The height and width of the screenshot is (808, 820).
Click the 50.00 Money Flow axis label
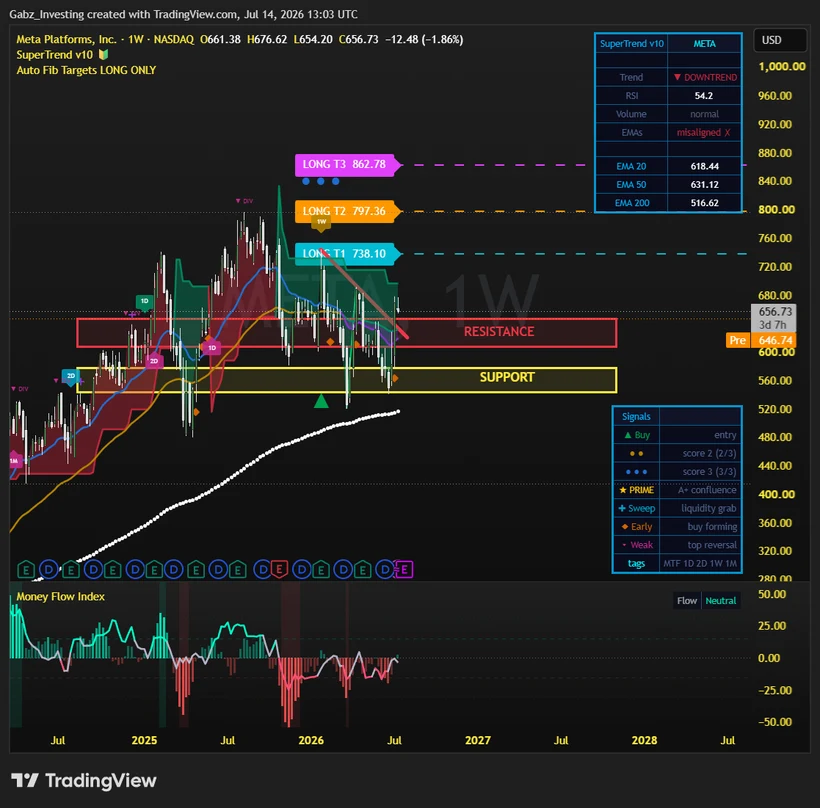(772, 595)
